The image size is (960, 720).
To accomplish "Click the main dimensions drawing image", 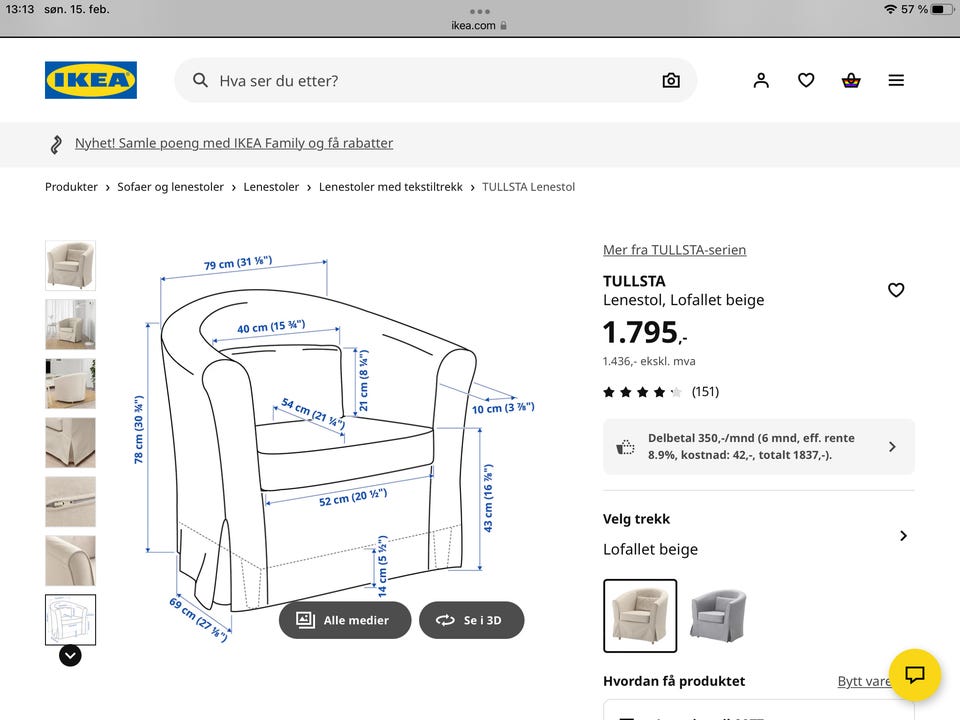I will pyautogui.click(x=334, y=447).
